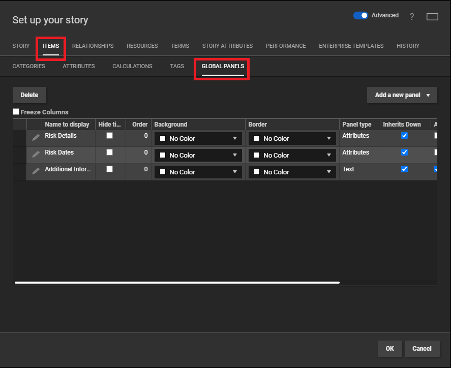Open the Add a new panel dropdown
The height and width of the screenshot is (368, 451).
402,95
